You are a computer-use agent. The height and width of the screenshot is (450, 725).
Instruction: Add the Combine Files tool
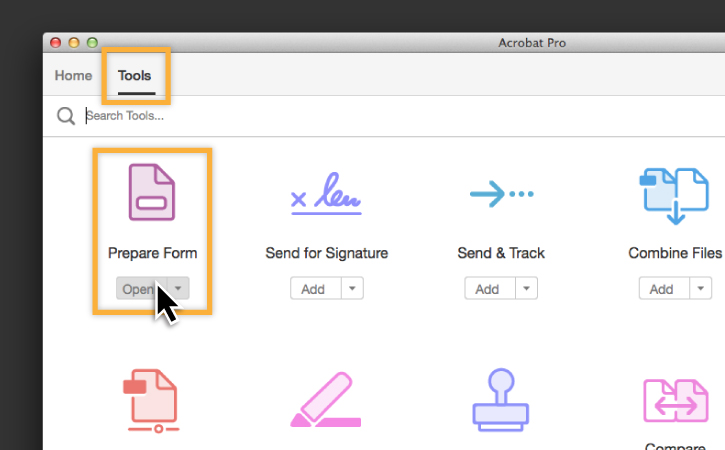point(664,289)
